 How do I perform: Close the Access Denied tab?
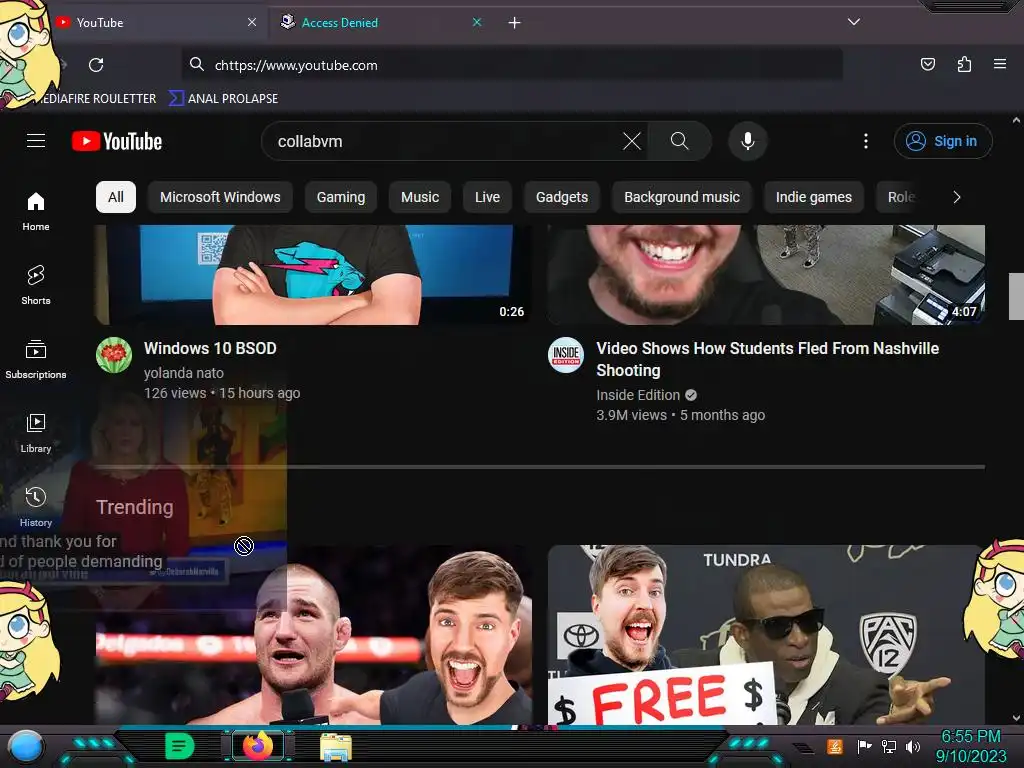click(477, 22)
